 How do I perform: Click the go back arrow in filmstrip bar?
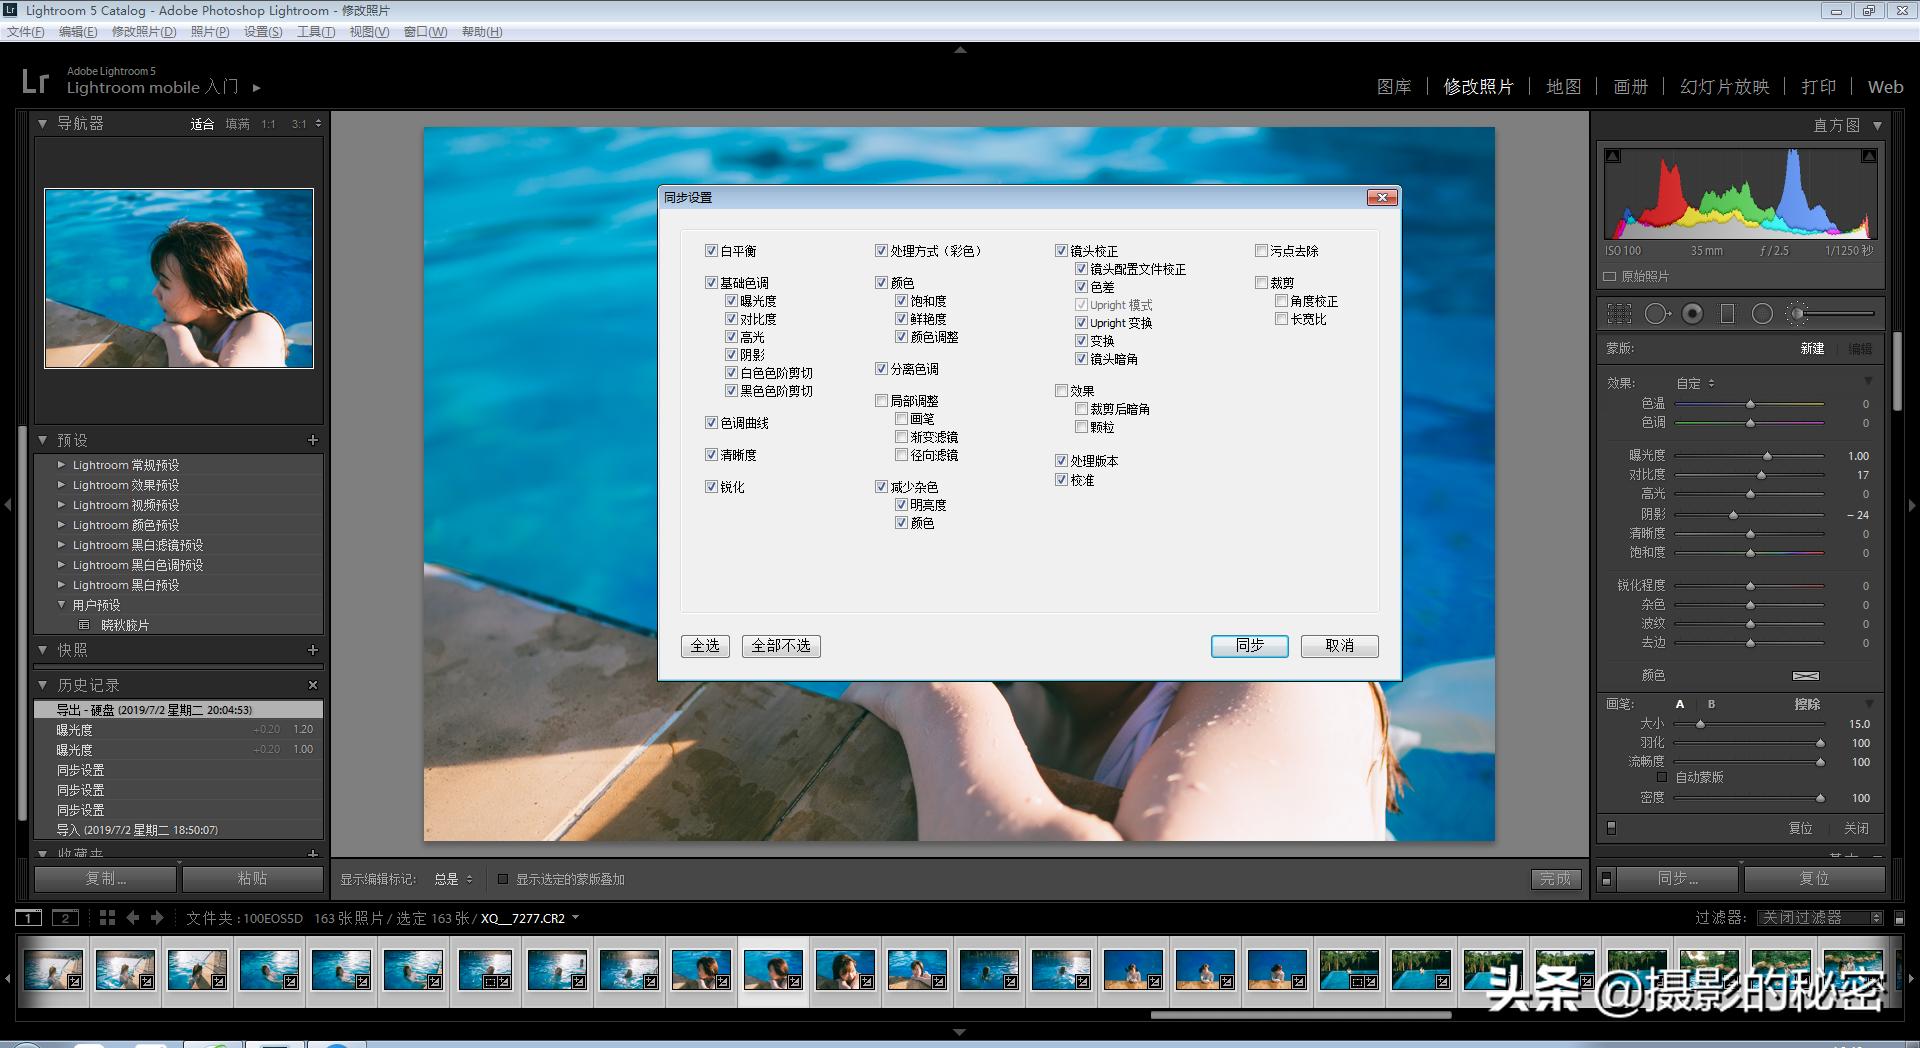(x=132, y=917)
